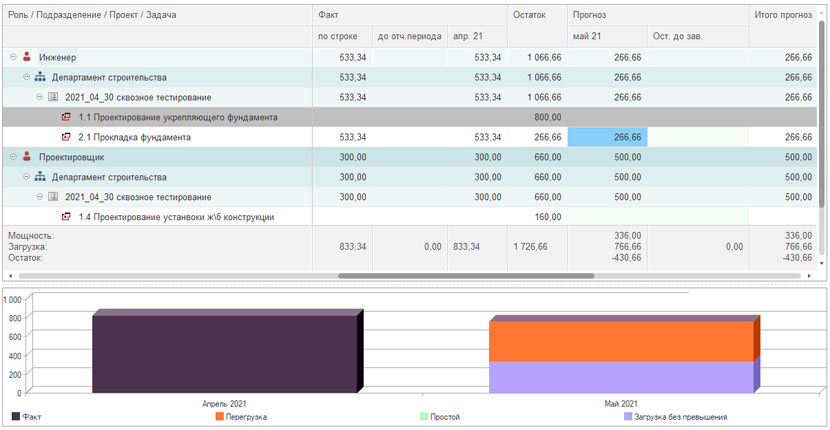Click the Перегрузка orange legend swatch
Viewport: 830px width, 430px height.
220,417
